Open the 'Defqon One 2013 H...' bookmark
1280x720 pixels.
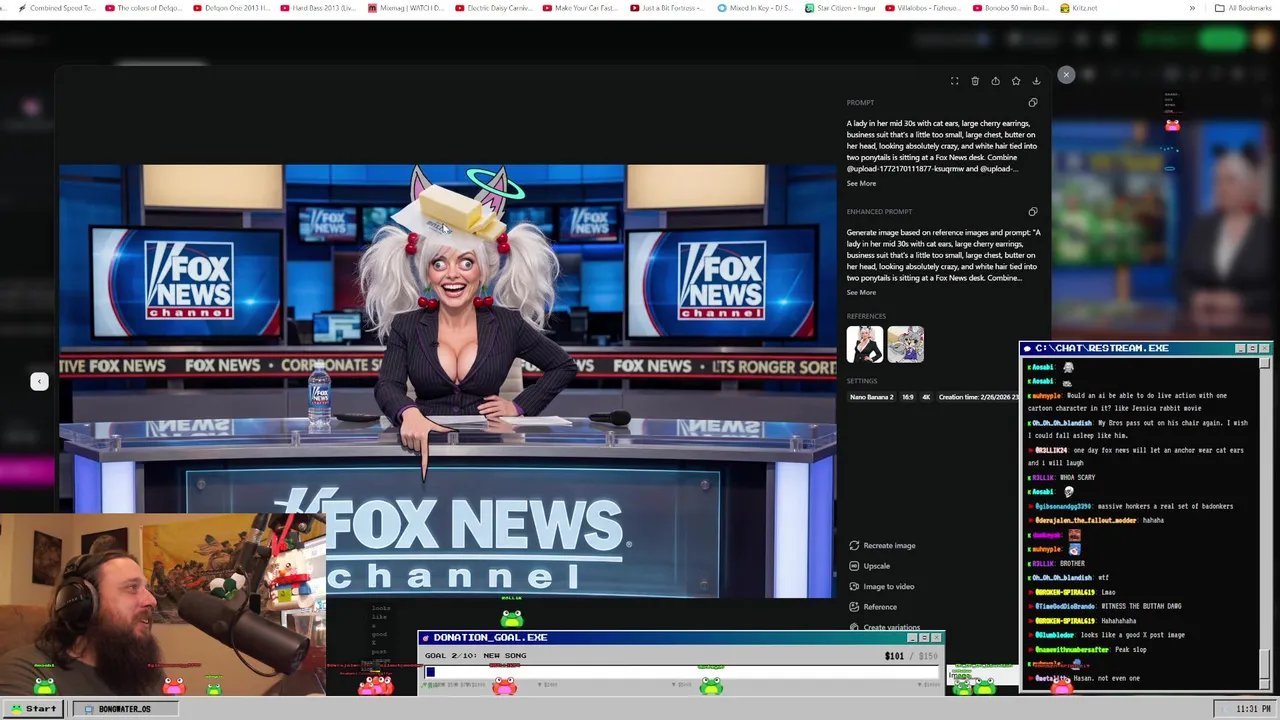231,8
